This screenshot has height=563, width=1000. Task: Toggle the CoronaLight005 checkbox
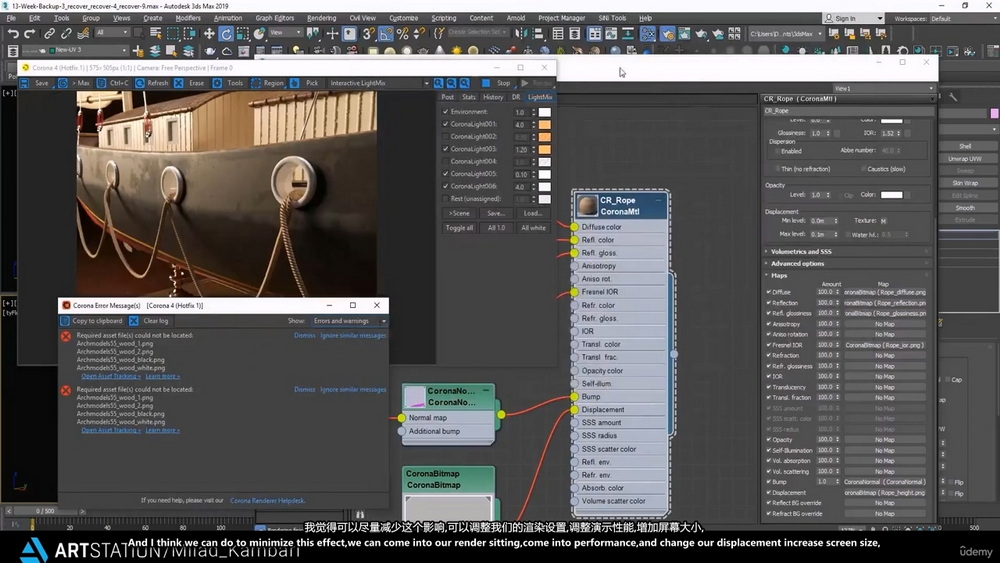(446, 174)
